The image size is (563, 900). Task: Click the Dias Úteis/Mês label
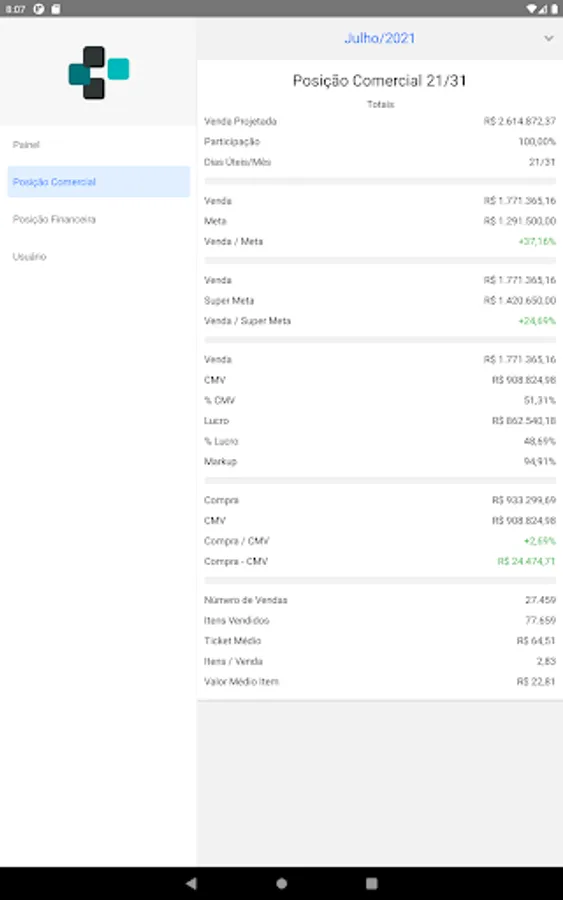[237, 162]
